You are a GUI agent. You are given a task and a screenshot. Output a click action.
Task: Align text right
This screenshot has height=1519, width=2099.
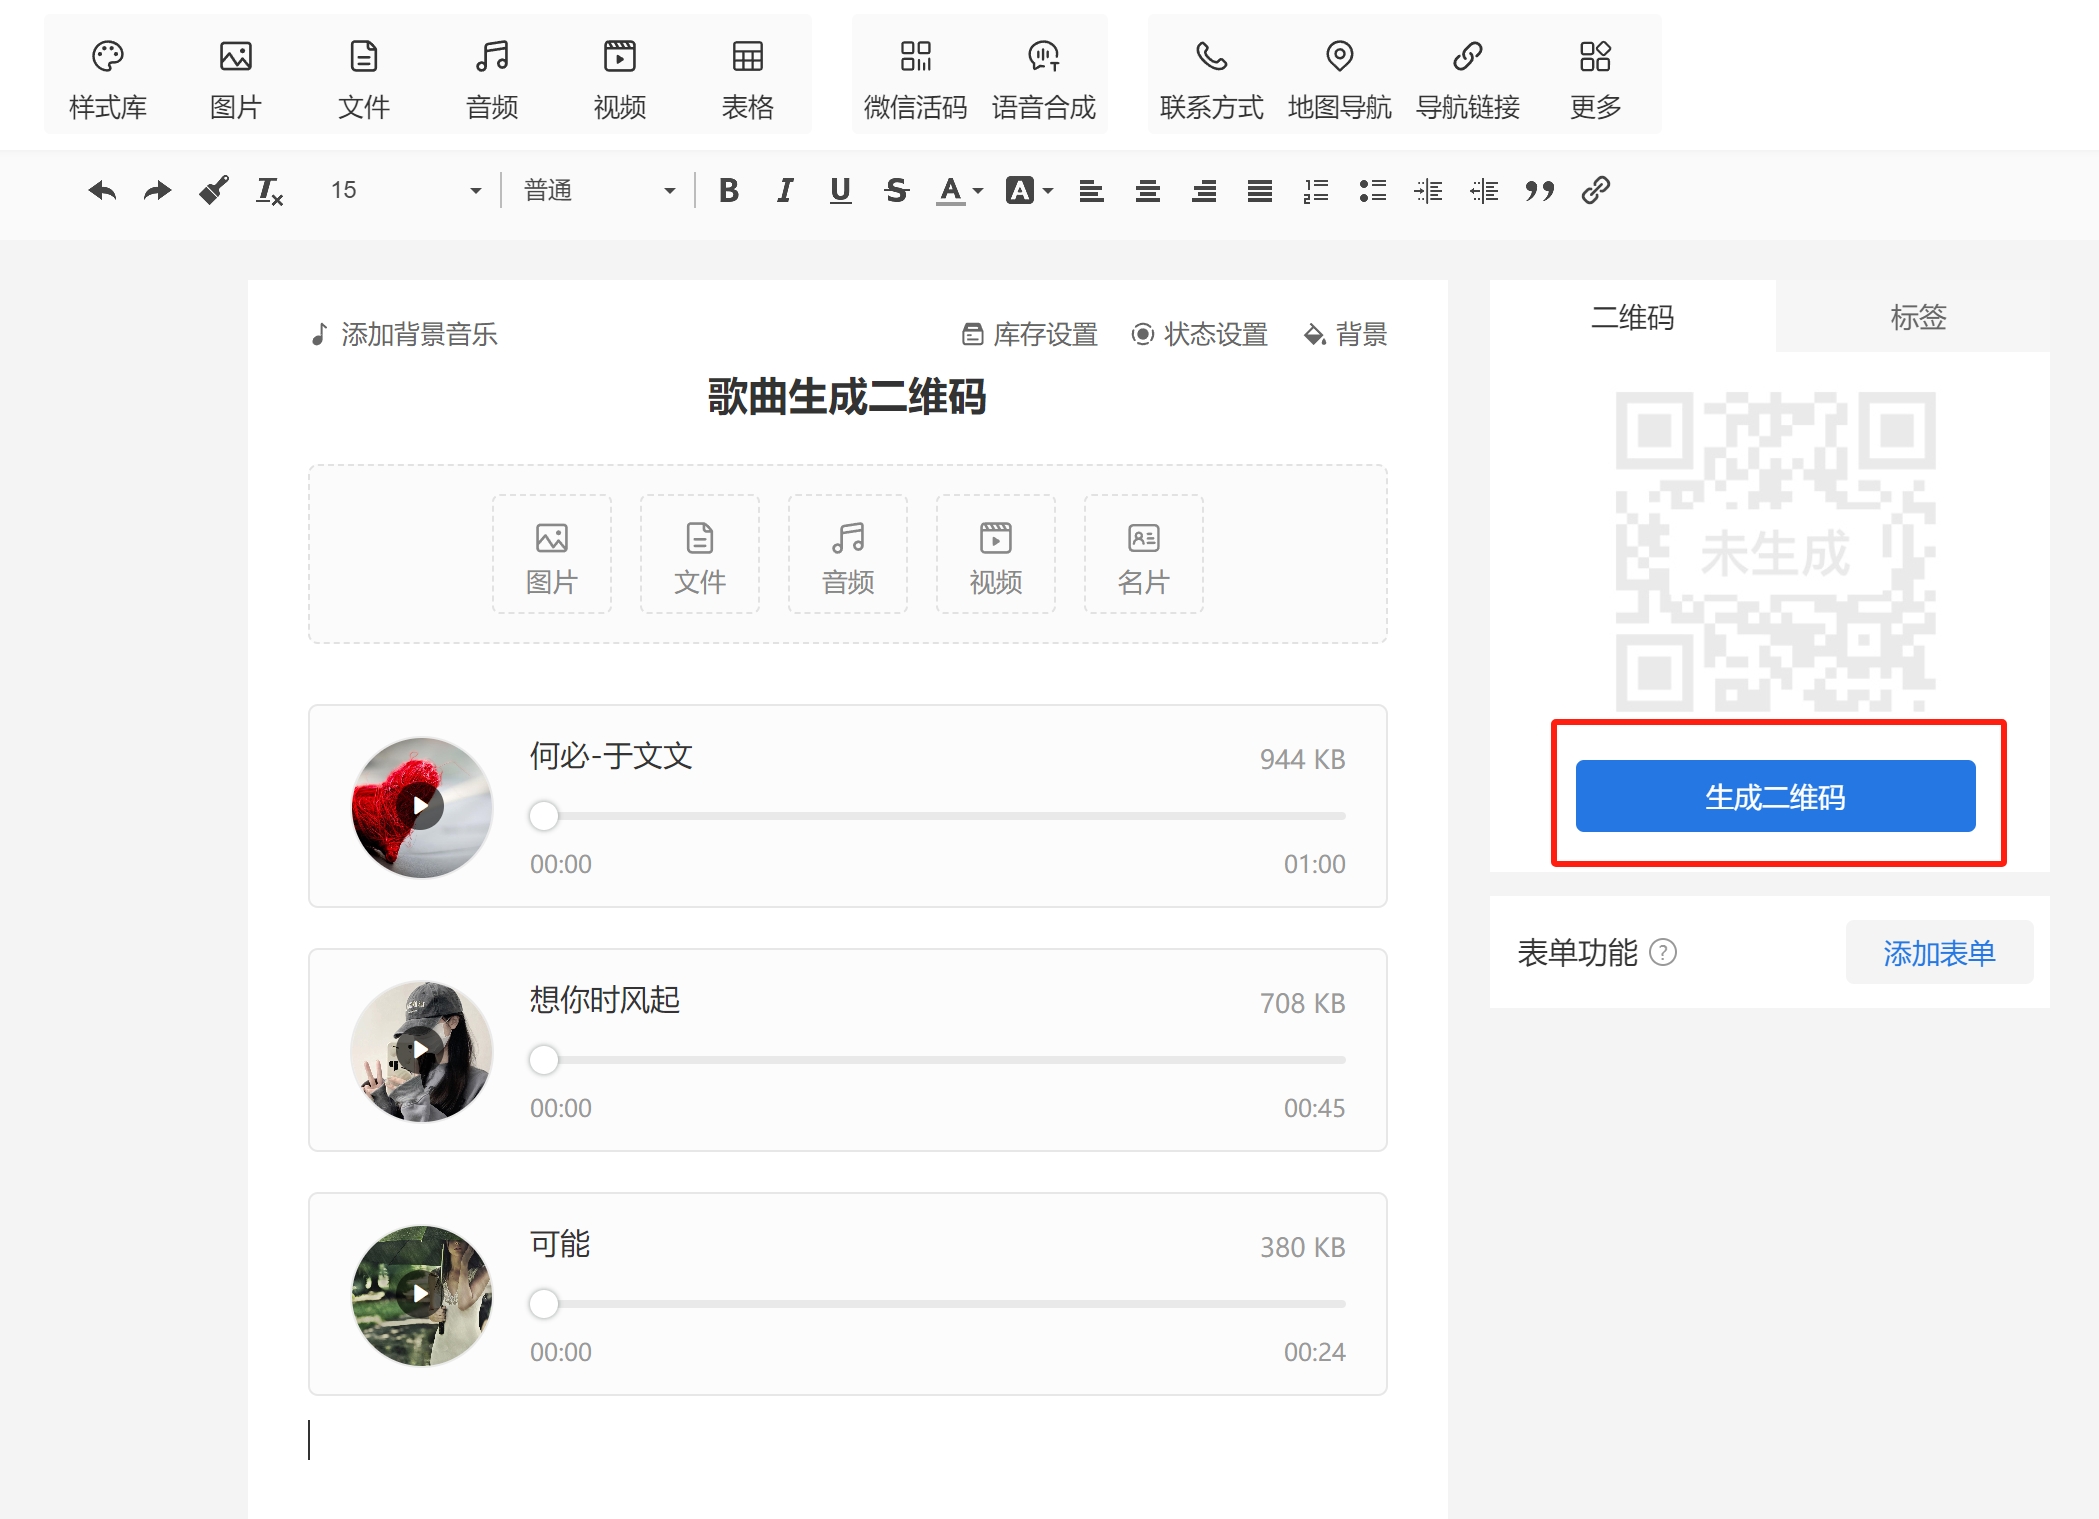tap(1204, 190)
